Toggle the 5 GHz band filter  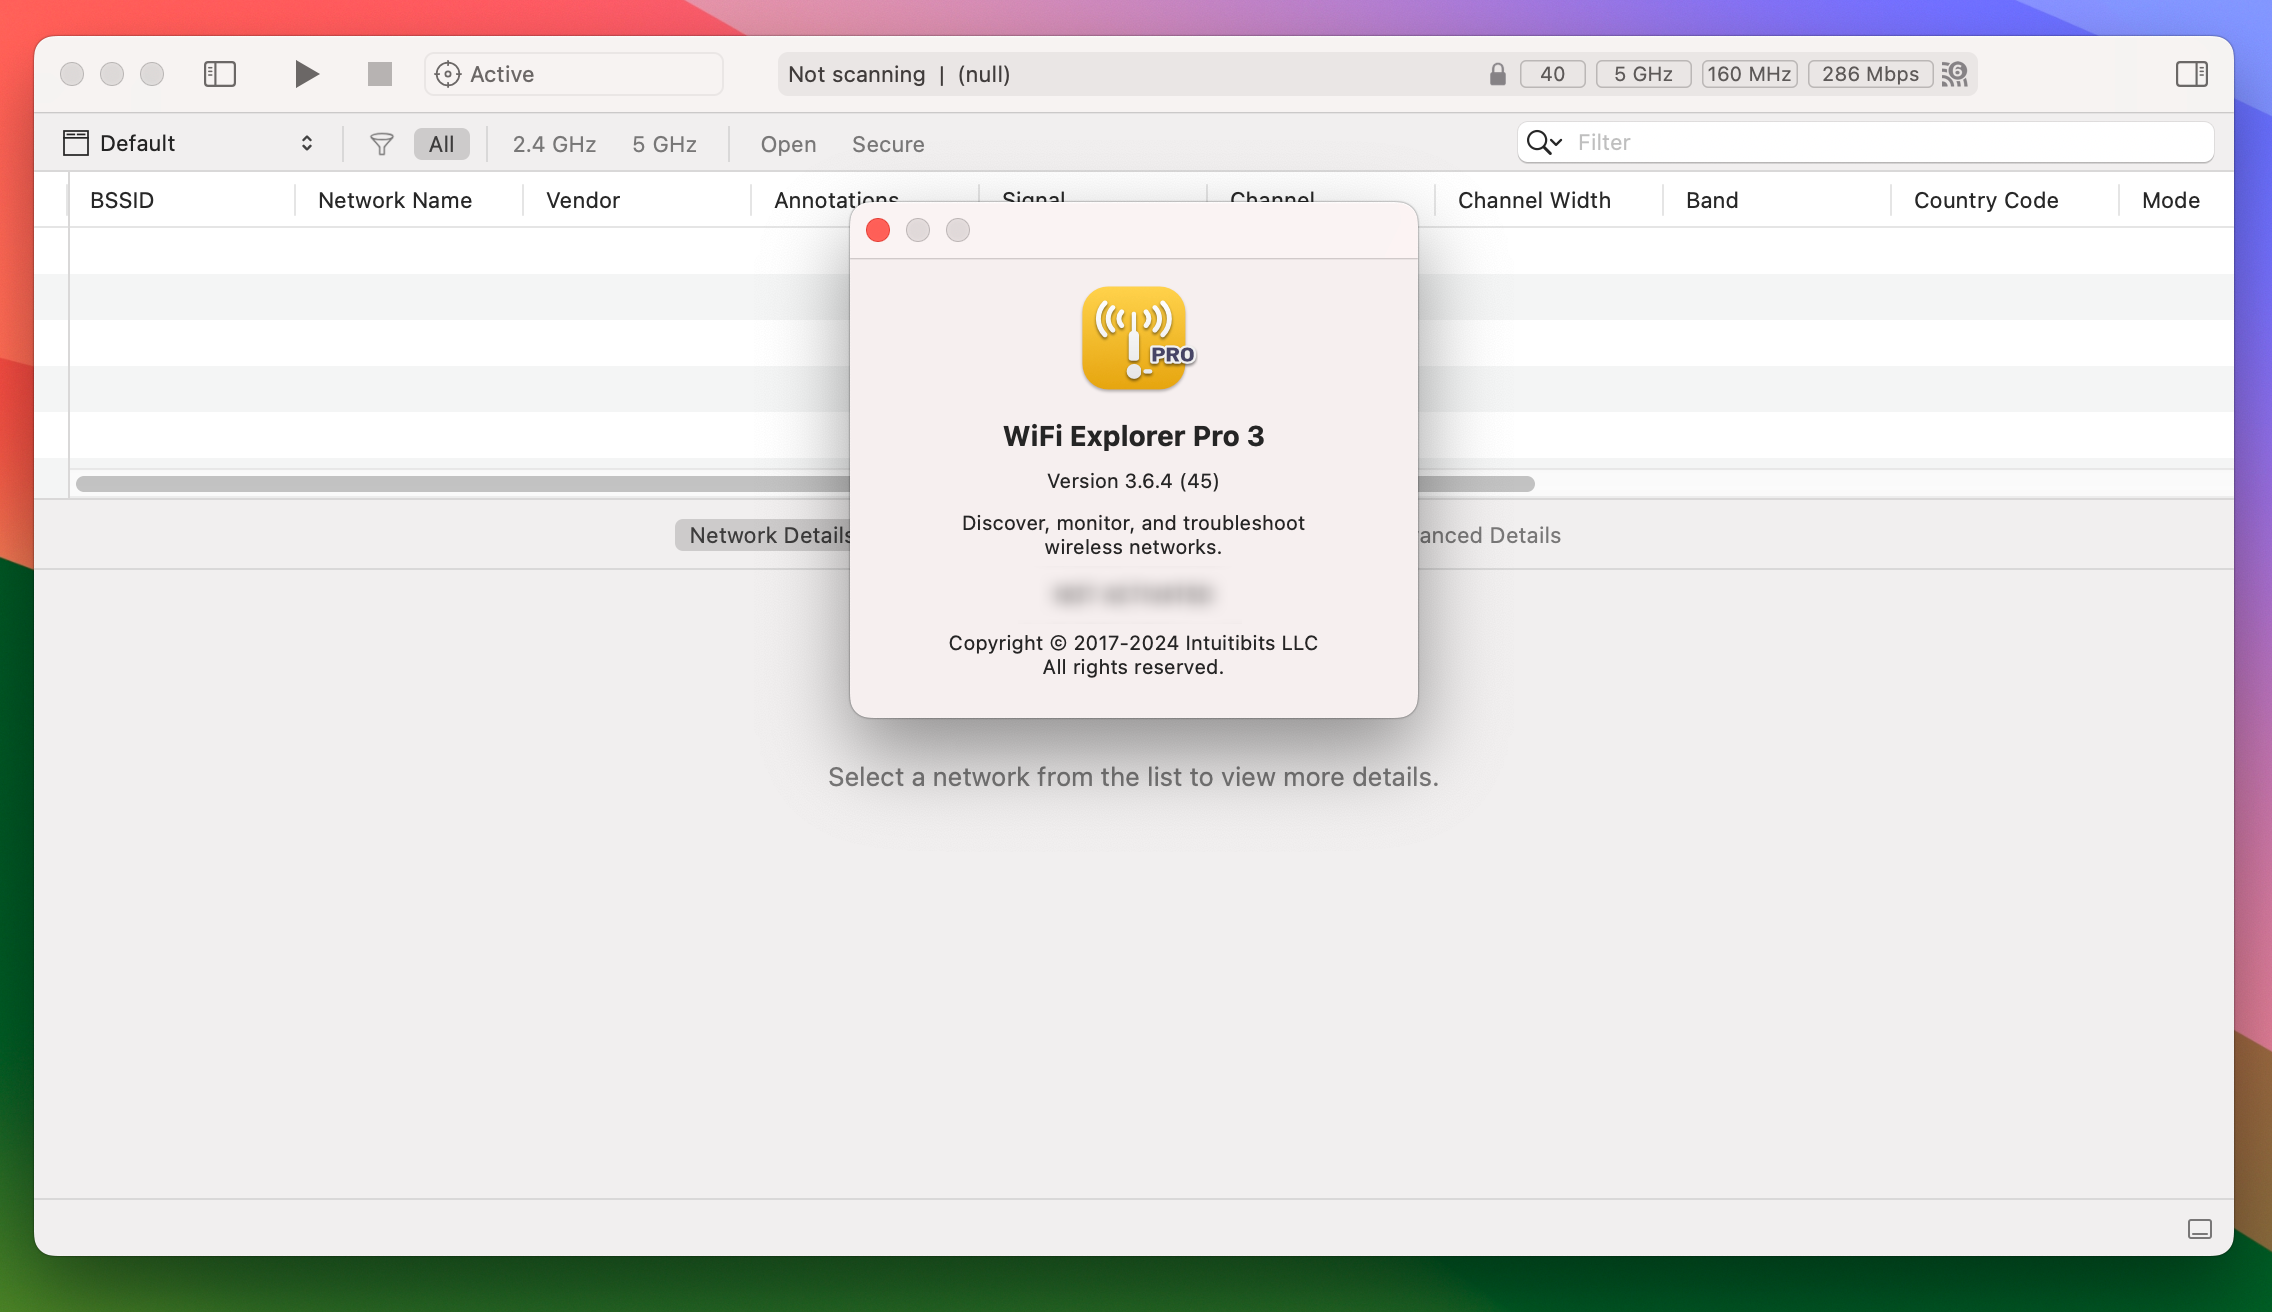click(x=664, y=142)
